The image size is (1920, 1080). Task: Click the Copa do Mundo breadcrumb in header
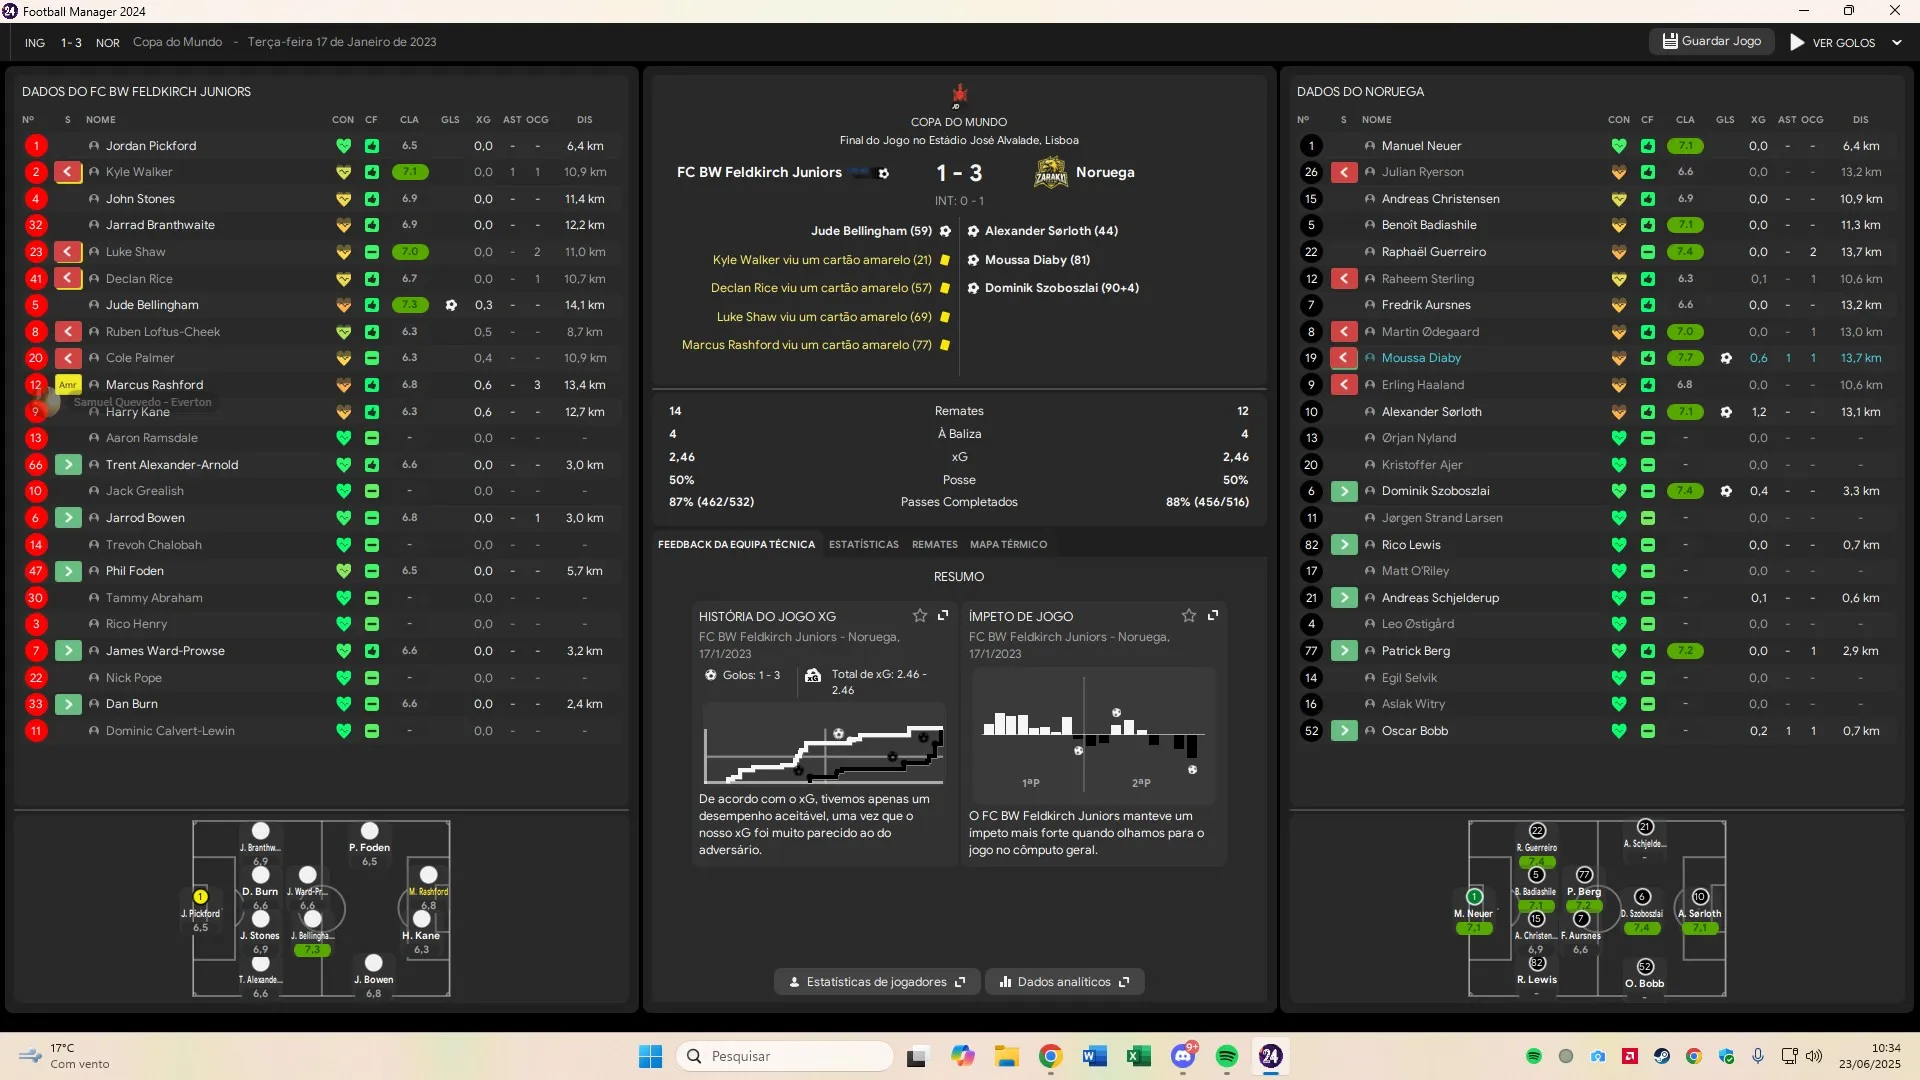[x=177, y=42]
